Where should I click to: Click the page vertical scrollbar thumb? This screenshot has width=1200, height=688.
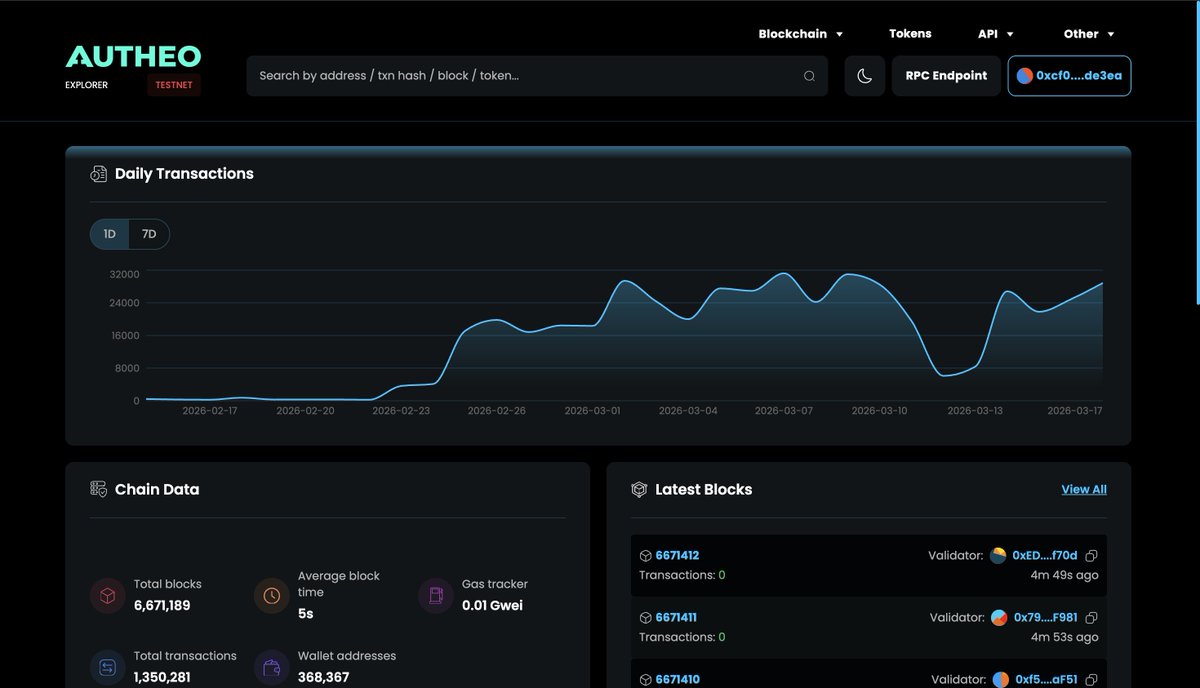click(1197, 152)
